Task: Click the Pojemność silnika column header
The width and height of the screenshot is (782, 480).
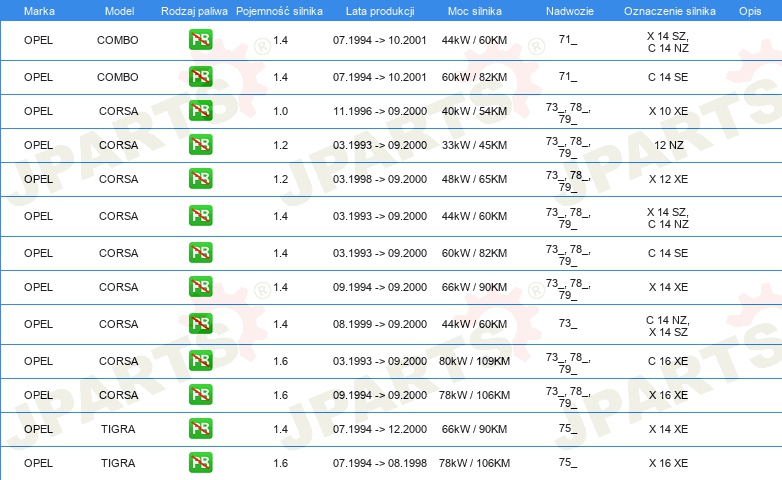Action: pos(279,11)
